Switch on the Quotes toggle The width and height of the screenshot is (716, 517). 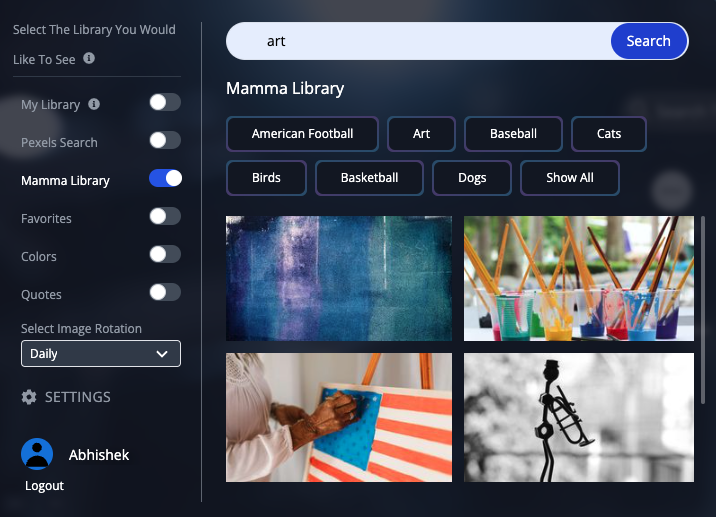(165, 292)
